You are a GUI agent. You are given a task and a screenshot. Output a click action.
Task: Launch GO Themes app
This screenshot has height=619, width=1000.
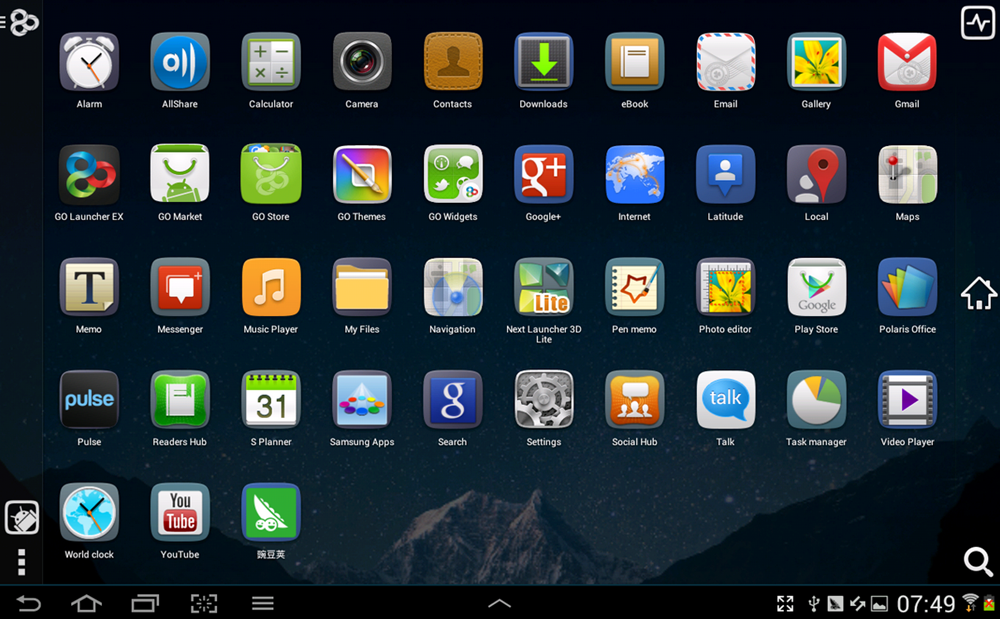click(x=362, y=176)
